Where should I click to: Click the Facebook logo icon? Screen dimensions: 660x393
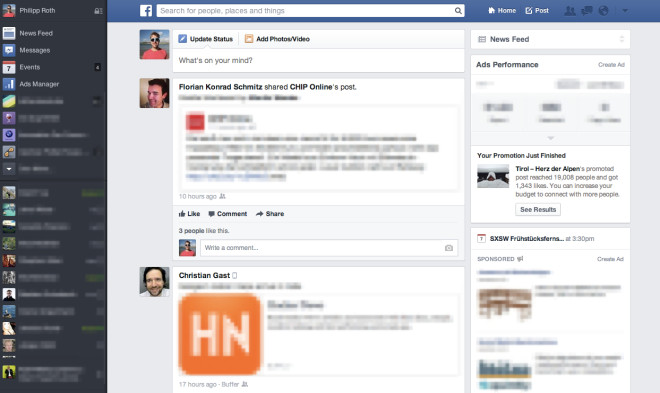pos(146,11)
